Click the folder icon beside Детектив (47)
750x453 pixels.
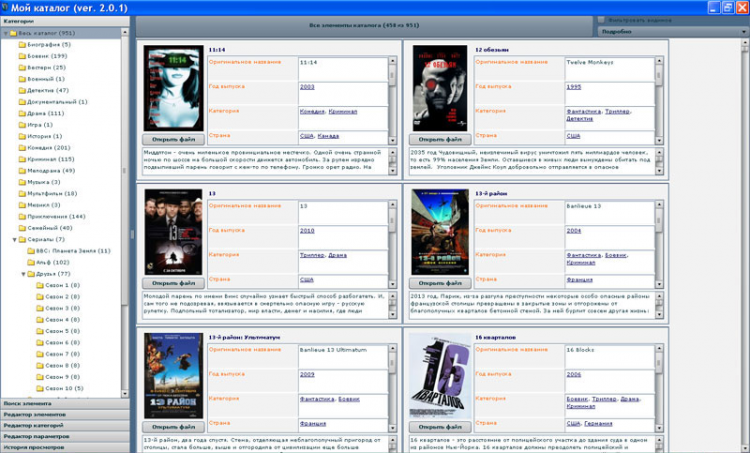click(22, 90)
